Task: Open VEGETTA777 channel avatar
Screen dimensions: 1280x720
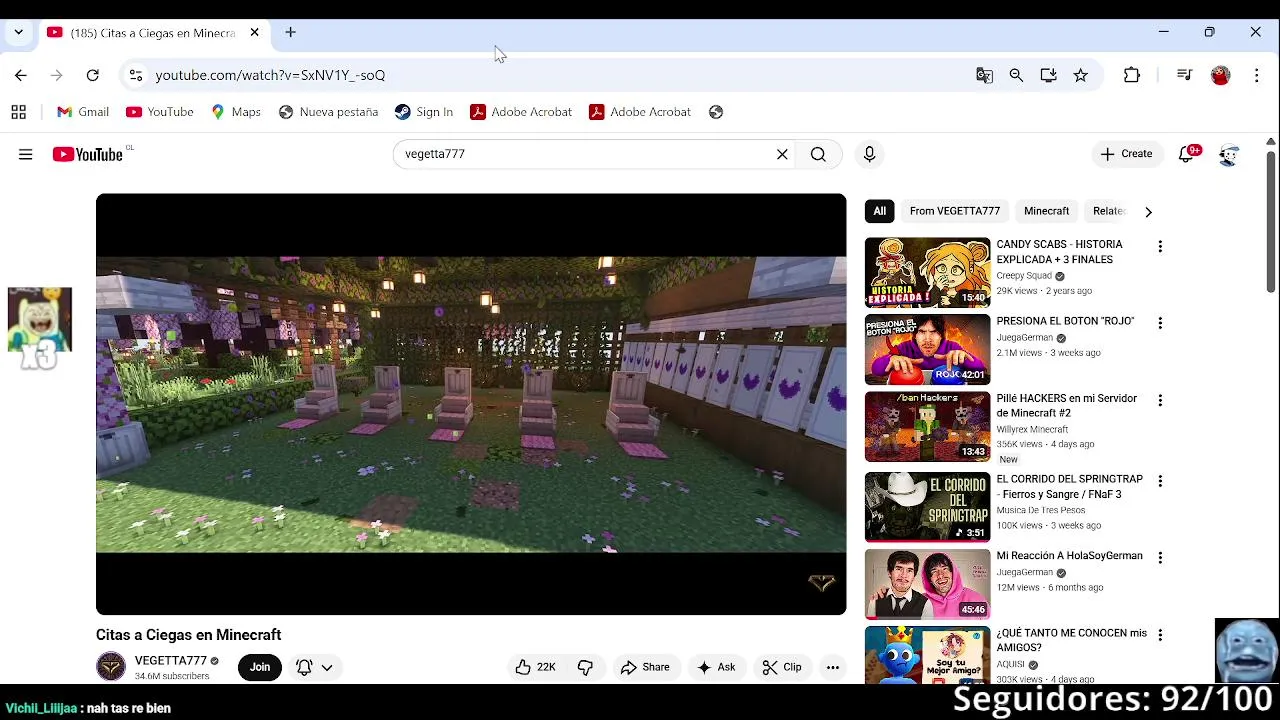Action: 111,667
